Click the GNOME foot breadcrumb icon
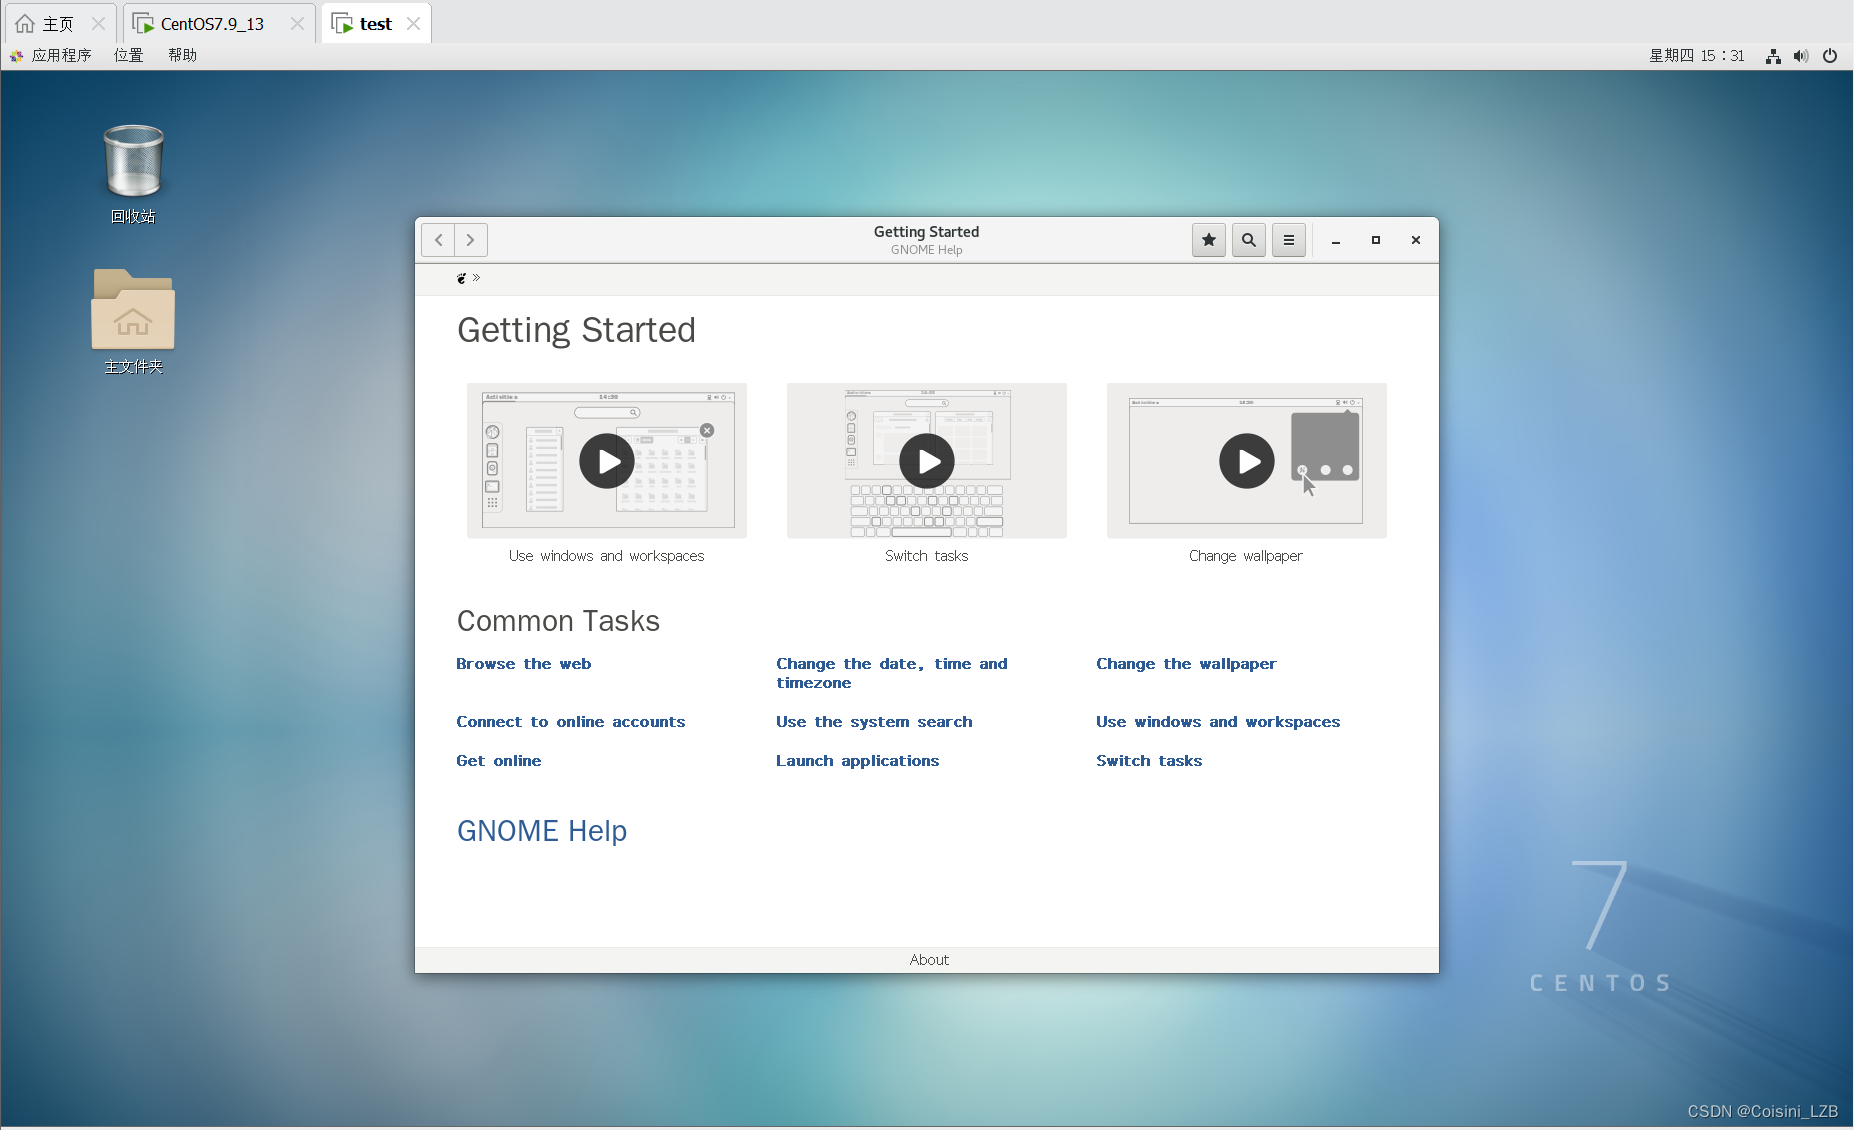 tap(462, 278)
